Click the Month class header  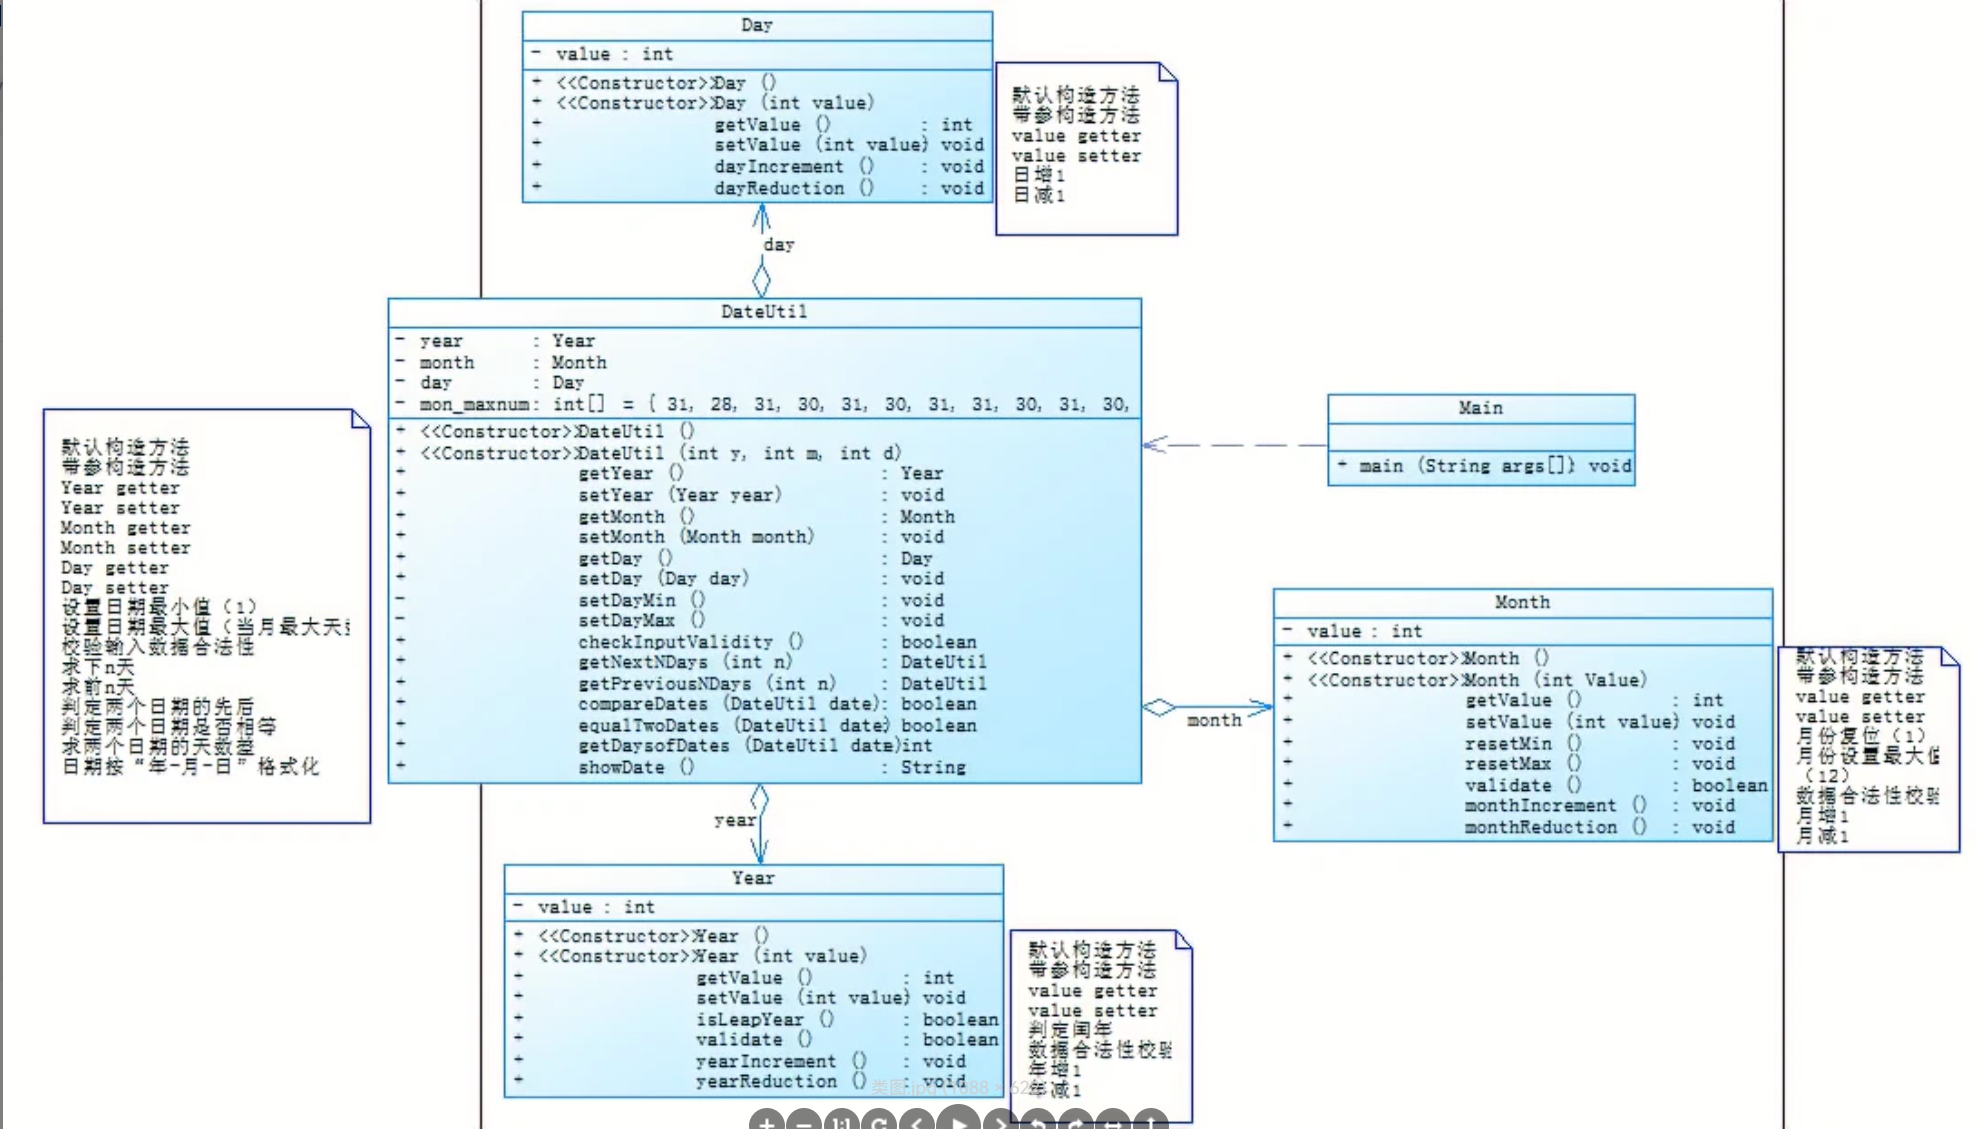coord(1522,602)
